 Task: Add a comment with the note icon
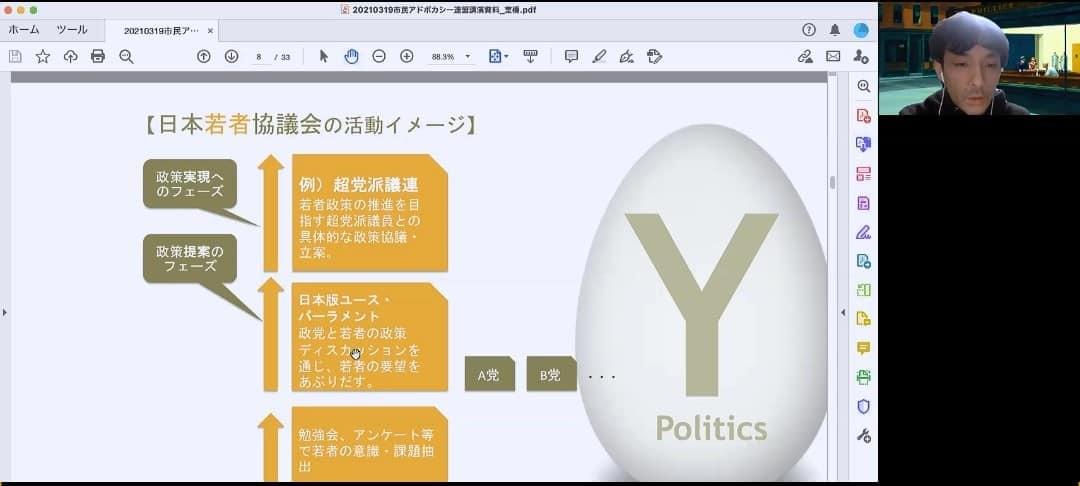click(x=571, y=56)
